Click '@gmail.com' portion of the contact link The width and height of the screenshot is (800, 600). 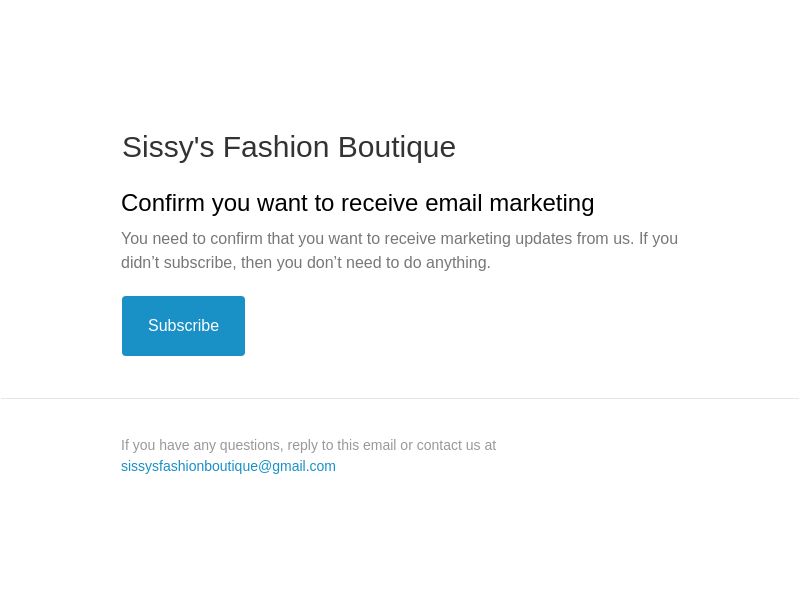tap(296, 466)
